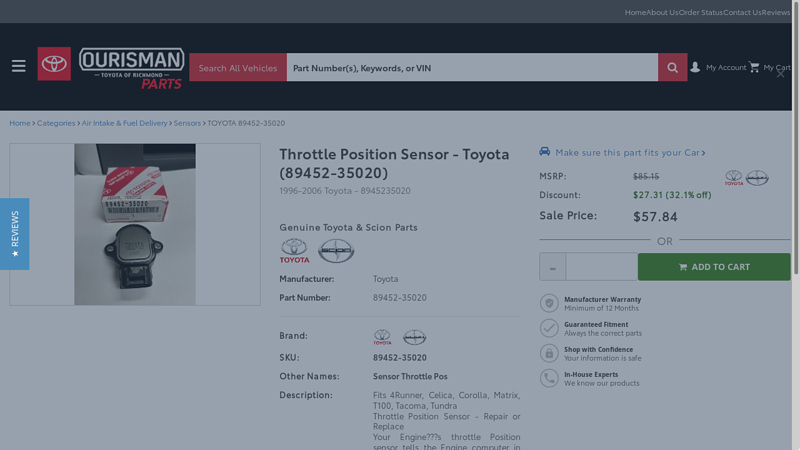Image resolution: width=800 pixels, height=450 pixels.
Task: Click the My Cart shopping cart icon
Action: coord(754,67)
